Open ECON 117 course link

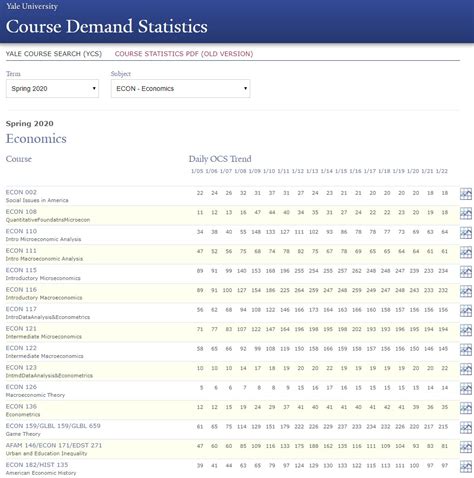tap(21, 309)
